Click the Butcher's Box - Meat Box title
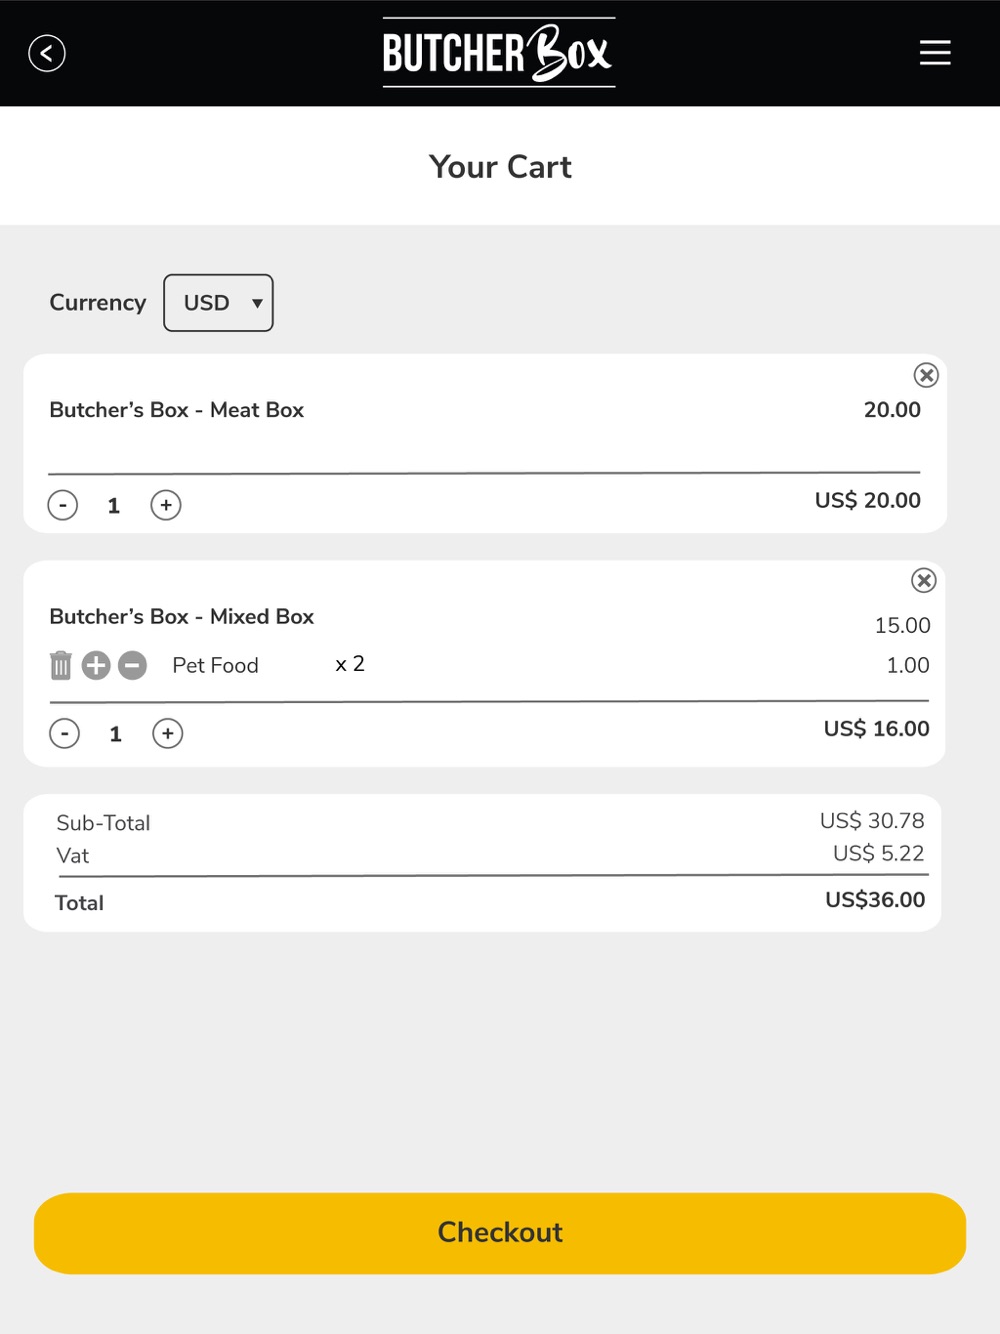The height and width of the screenshot is (1334, 1000). (177, 410)
